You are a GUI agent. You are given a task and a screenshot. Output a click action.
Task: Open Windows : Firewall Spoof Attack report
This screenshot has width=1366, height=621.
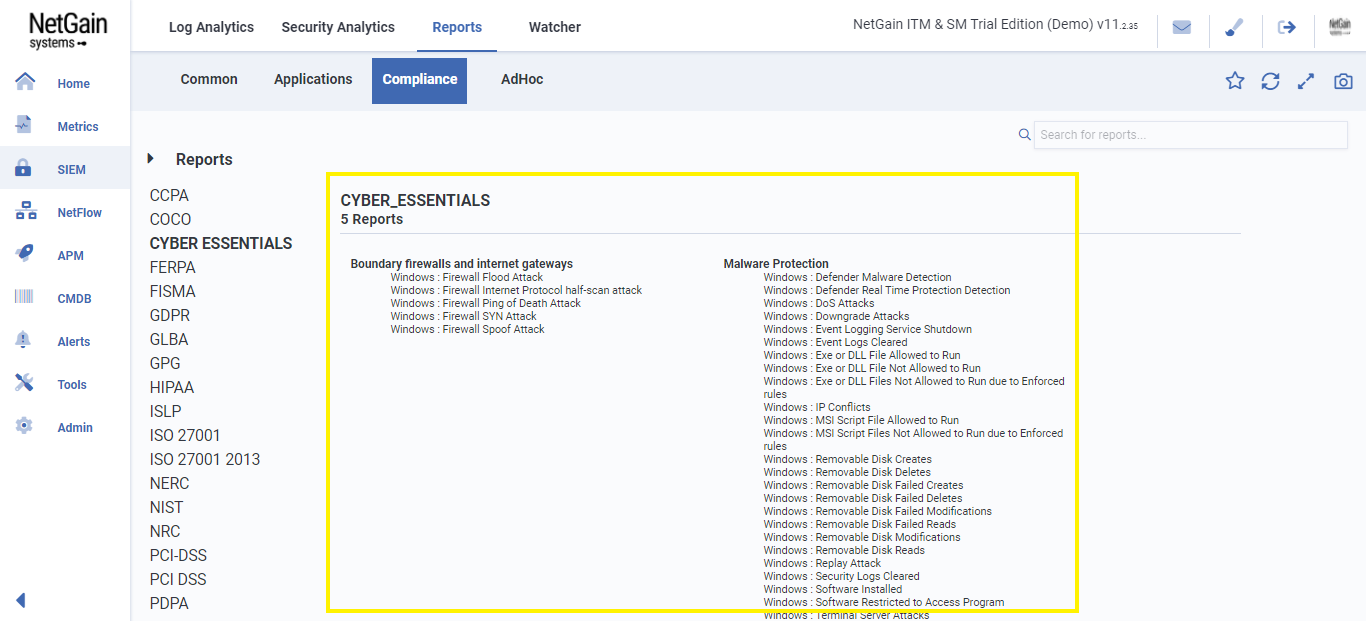click(468, 329)
